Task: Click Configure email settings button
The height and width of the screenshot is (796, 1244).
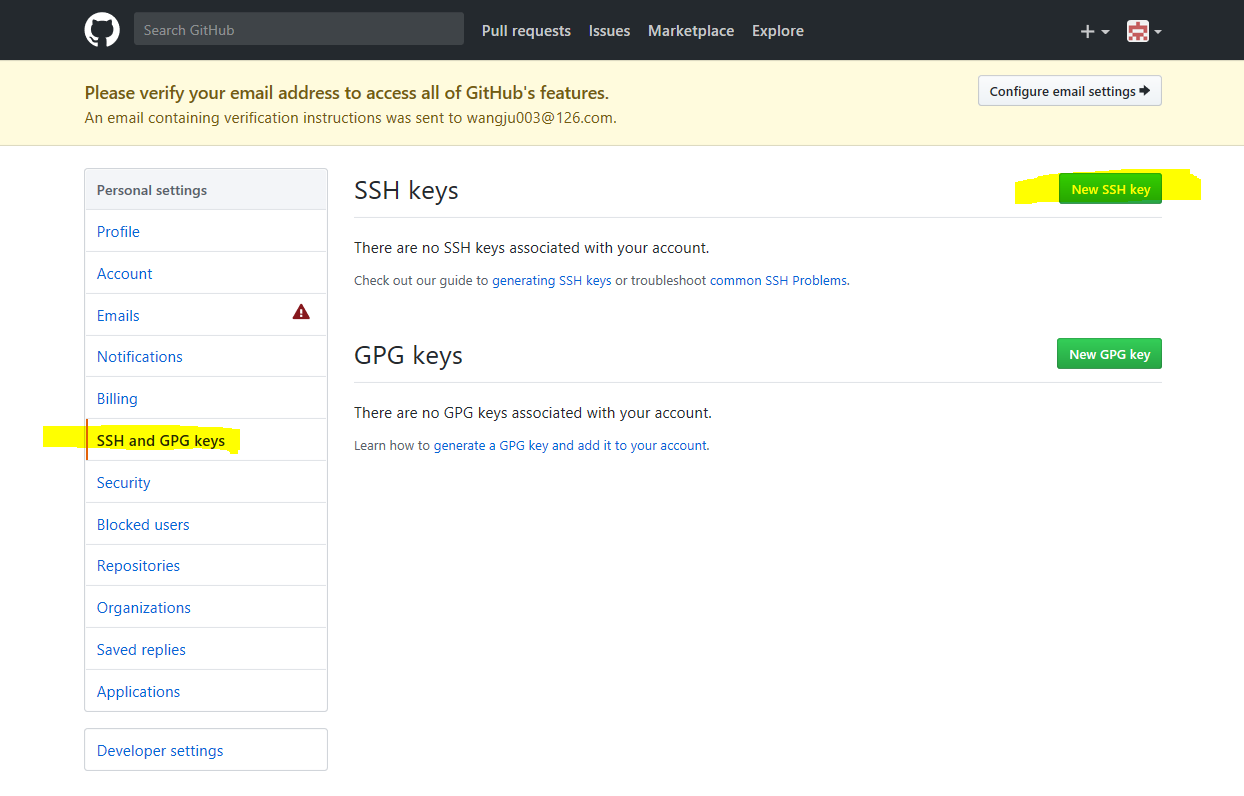Action: [1070, 91]
